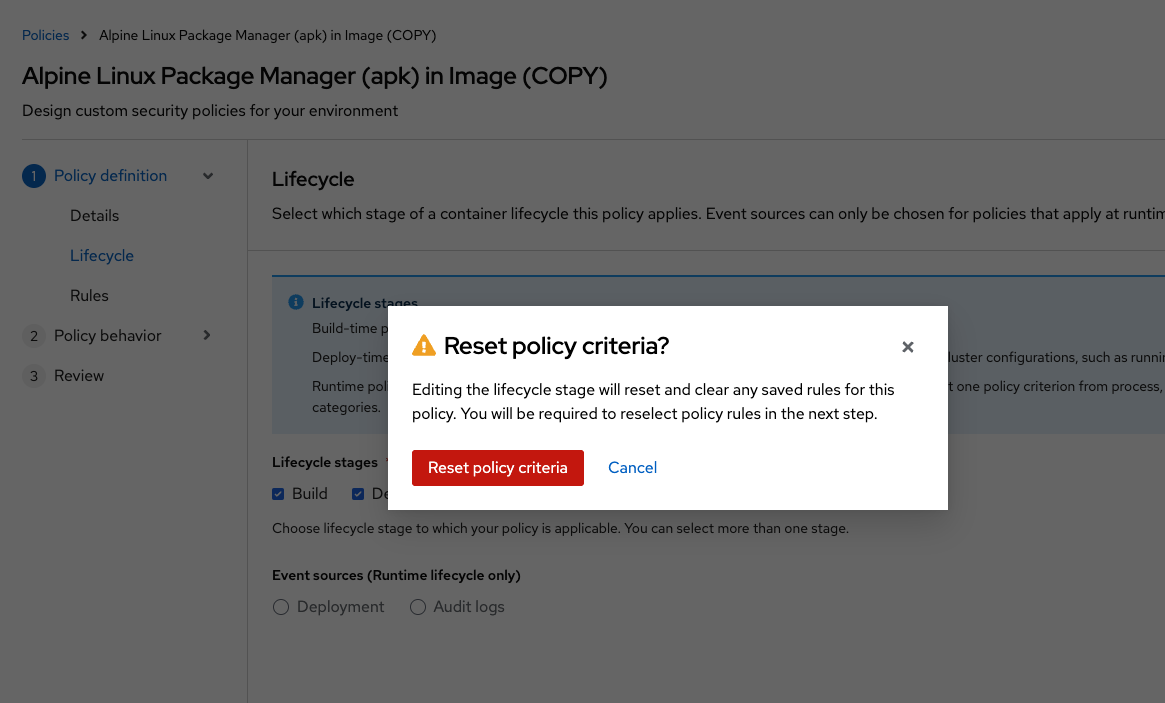Toggle the partially hidden Deploy checkbox
The image size is (1165, 703).
click(358, 494)
